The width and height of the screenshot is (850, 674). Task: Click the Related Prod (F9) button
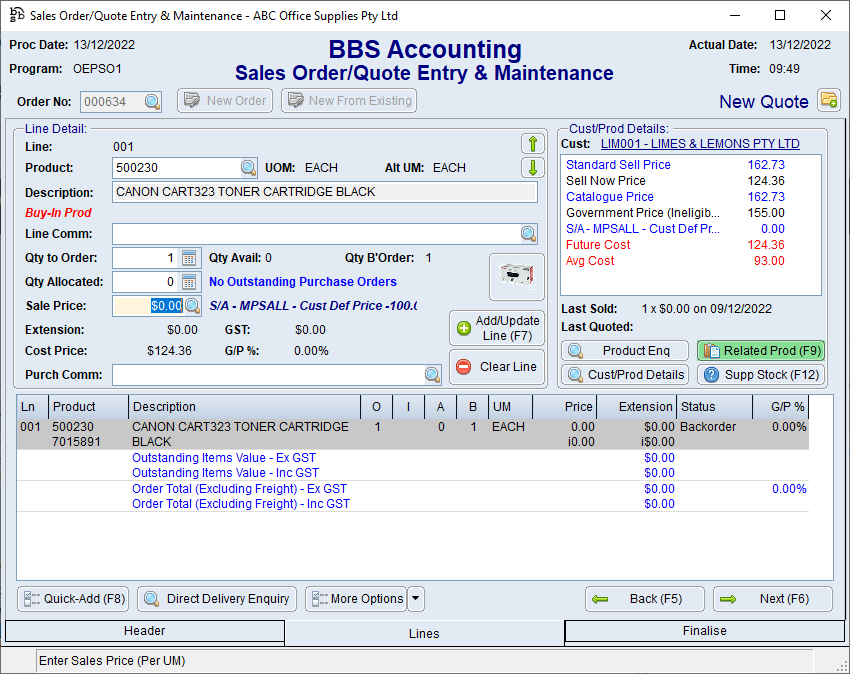[760, 351]
